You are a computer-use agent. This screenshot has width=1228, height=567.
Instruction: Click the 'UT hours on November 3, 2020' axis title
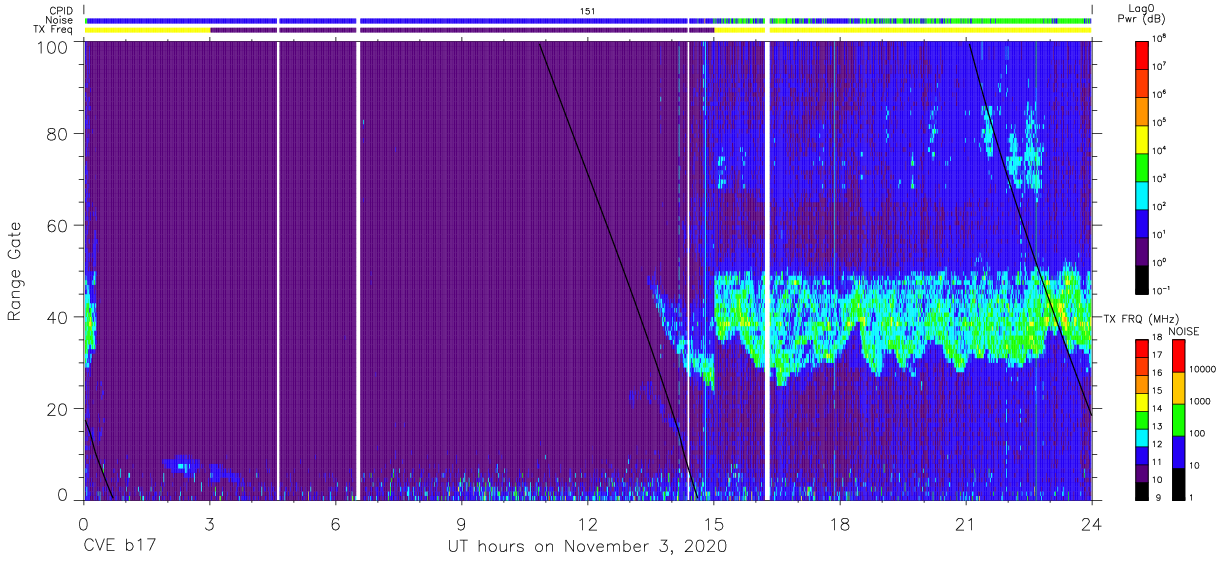tap(587, 547)
